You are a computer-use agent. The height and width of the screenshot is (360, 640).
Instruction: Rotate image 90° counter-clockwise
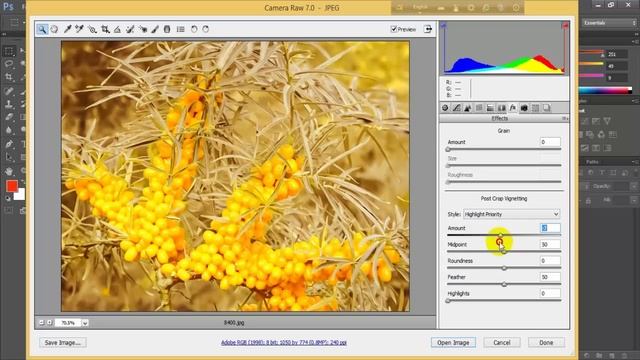click(194, 29)
